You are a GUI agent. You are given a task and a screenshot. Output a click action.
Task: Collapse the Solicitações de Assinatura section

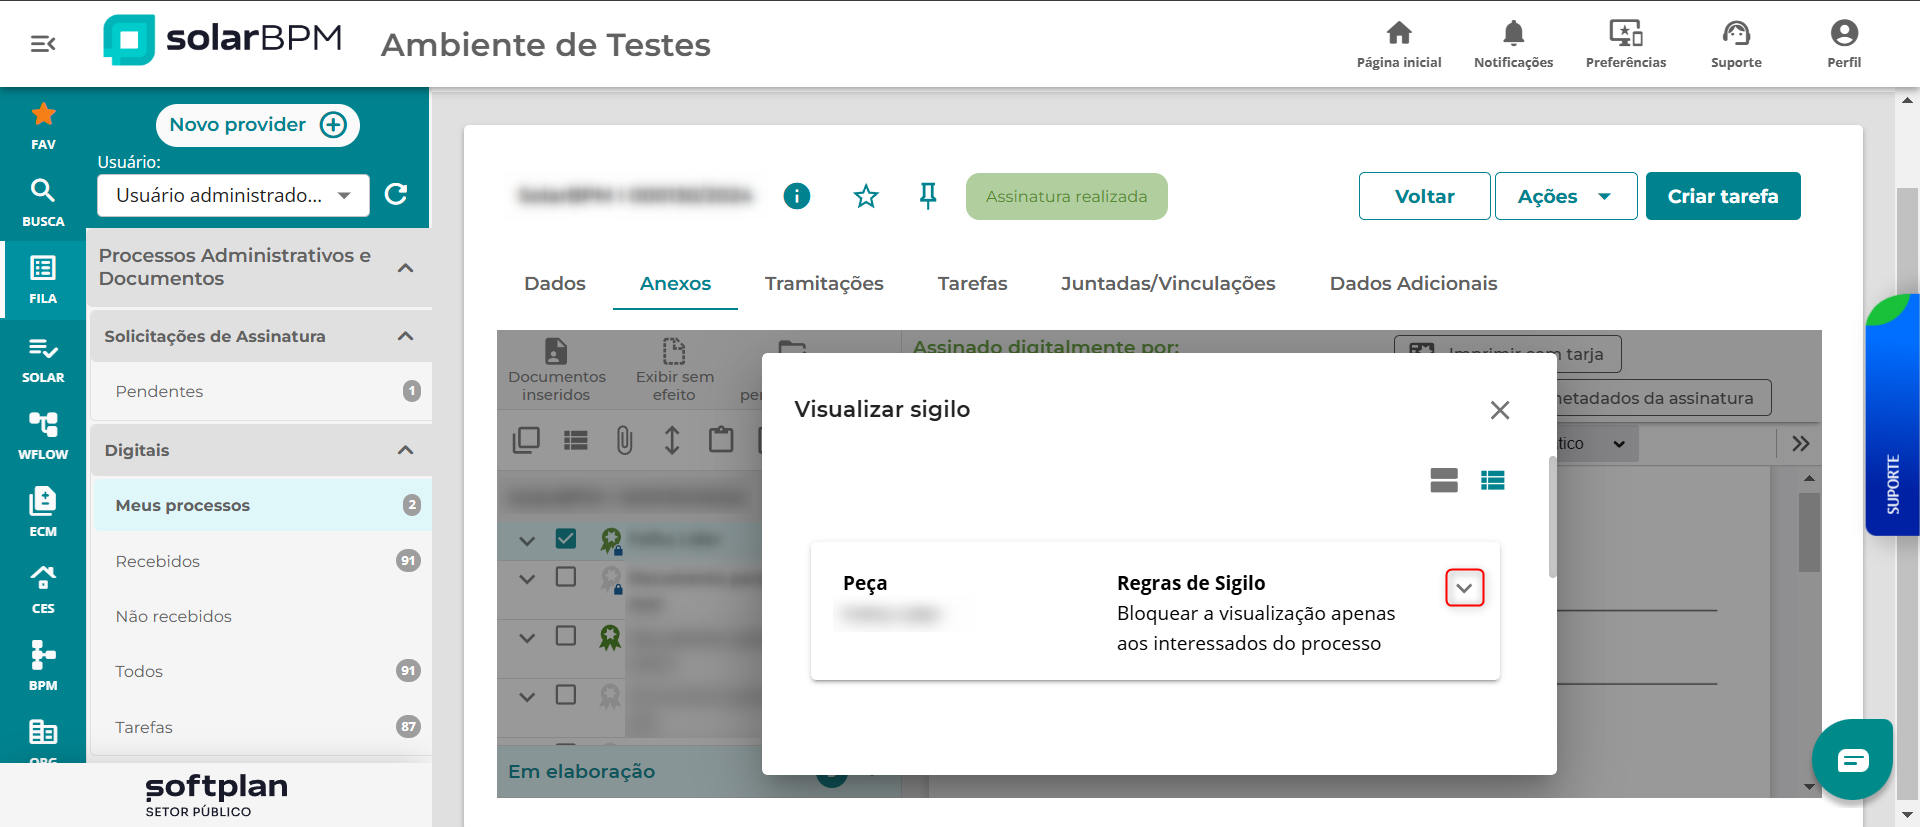[405, 336]
